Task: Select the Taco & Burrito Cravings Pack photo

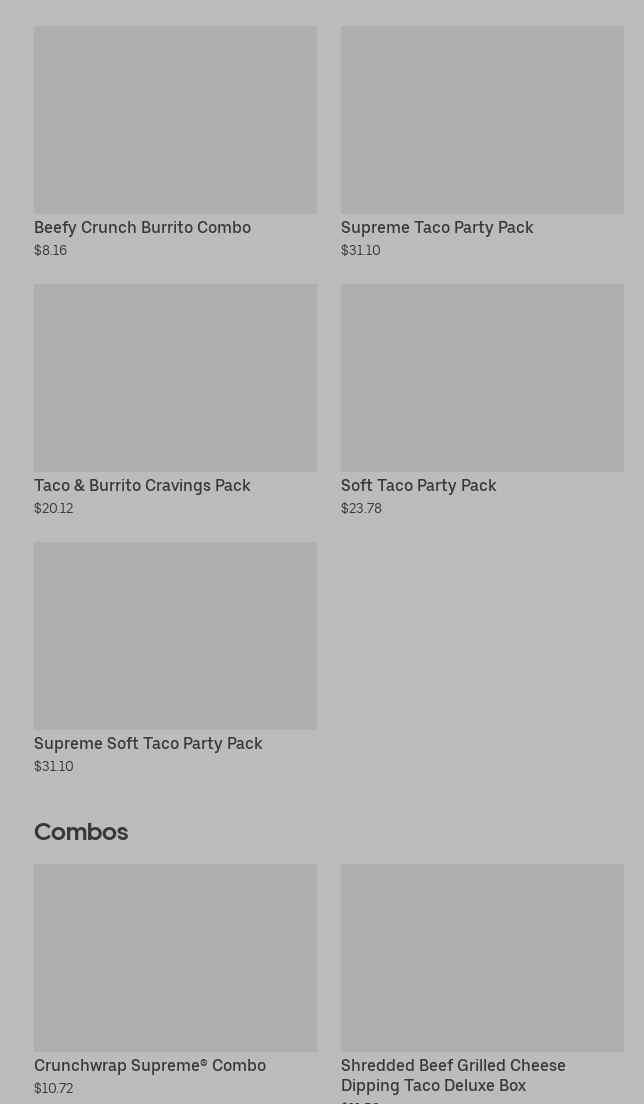Action: (175, 378)
